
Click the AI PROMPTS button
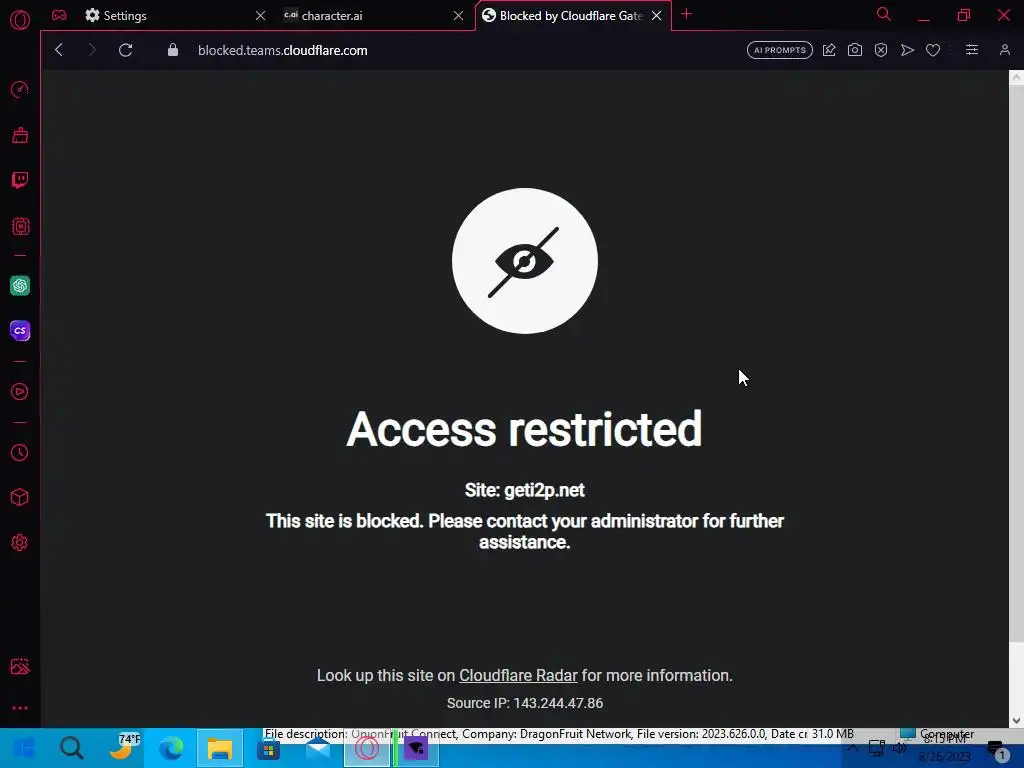(780, 50)
